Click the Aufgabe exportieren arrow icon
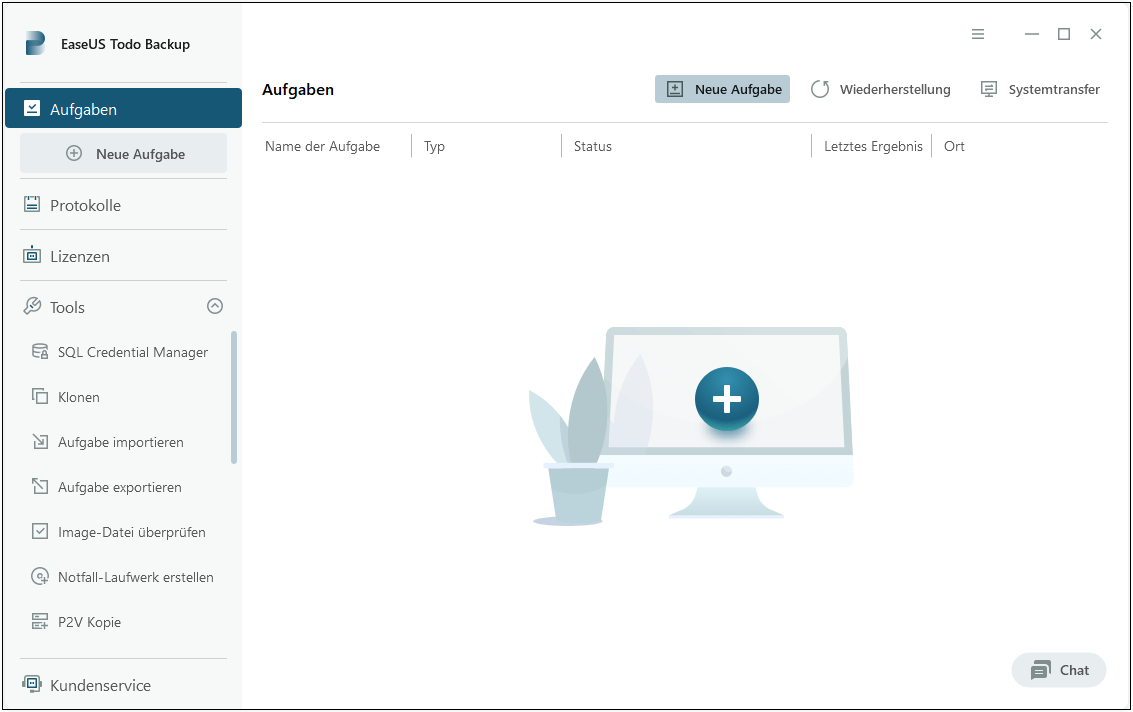Image resolution: width=1133 pixels, height=712 pixels. click(40, 486)
